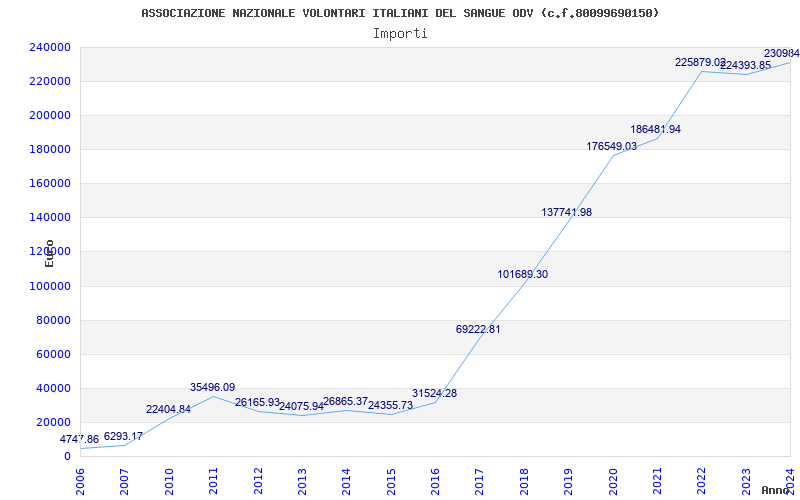Screen dimensions: 800x500
Task: Select the Importi subtitle text
Action: point(400,34)
